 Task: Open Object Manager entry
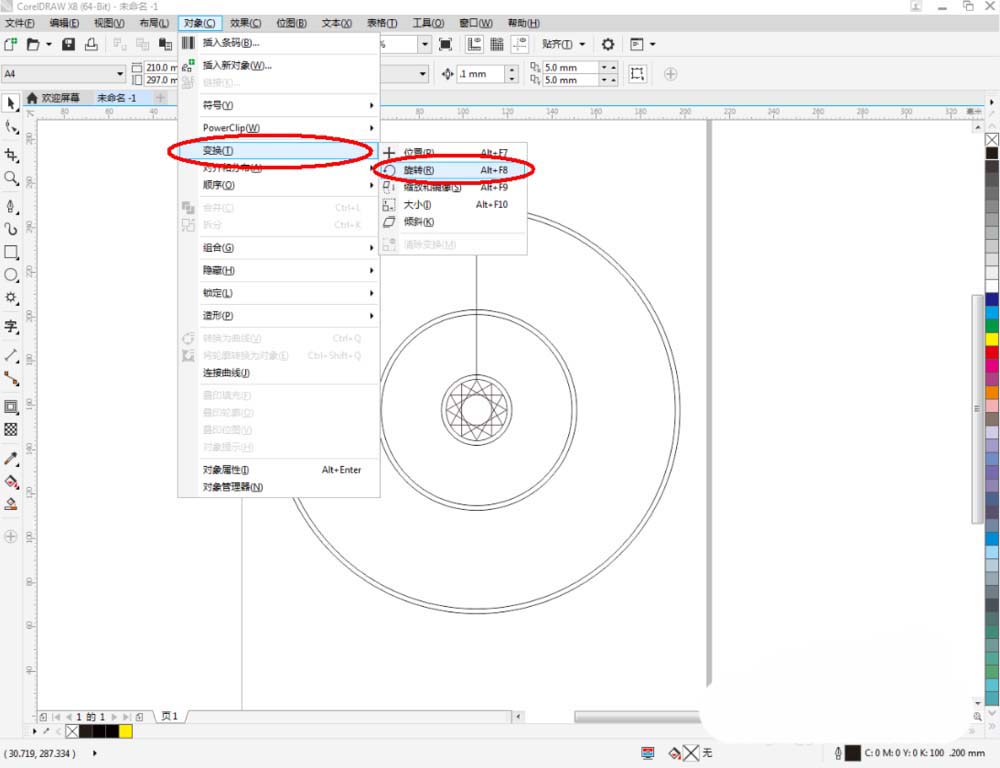point(279,487)
